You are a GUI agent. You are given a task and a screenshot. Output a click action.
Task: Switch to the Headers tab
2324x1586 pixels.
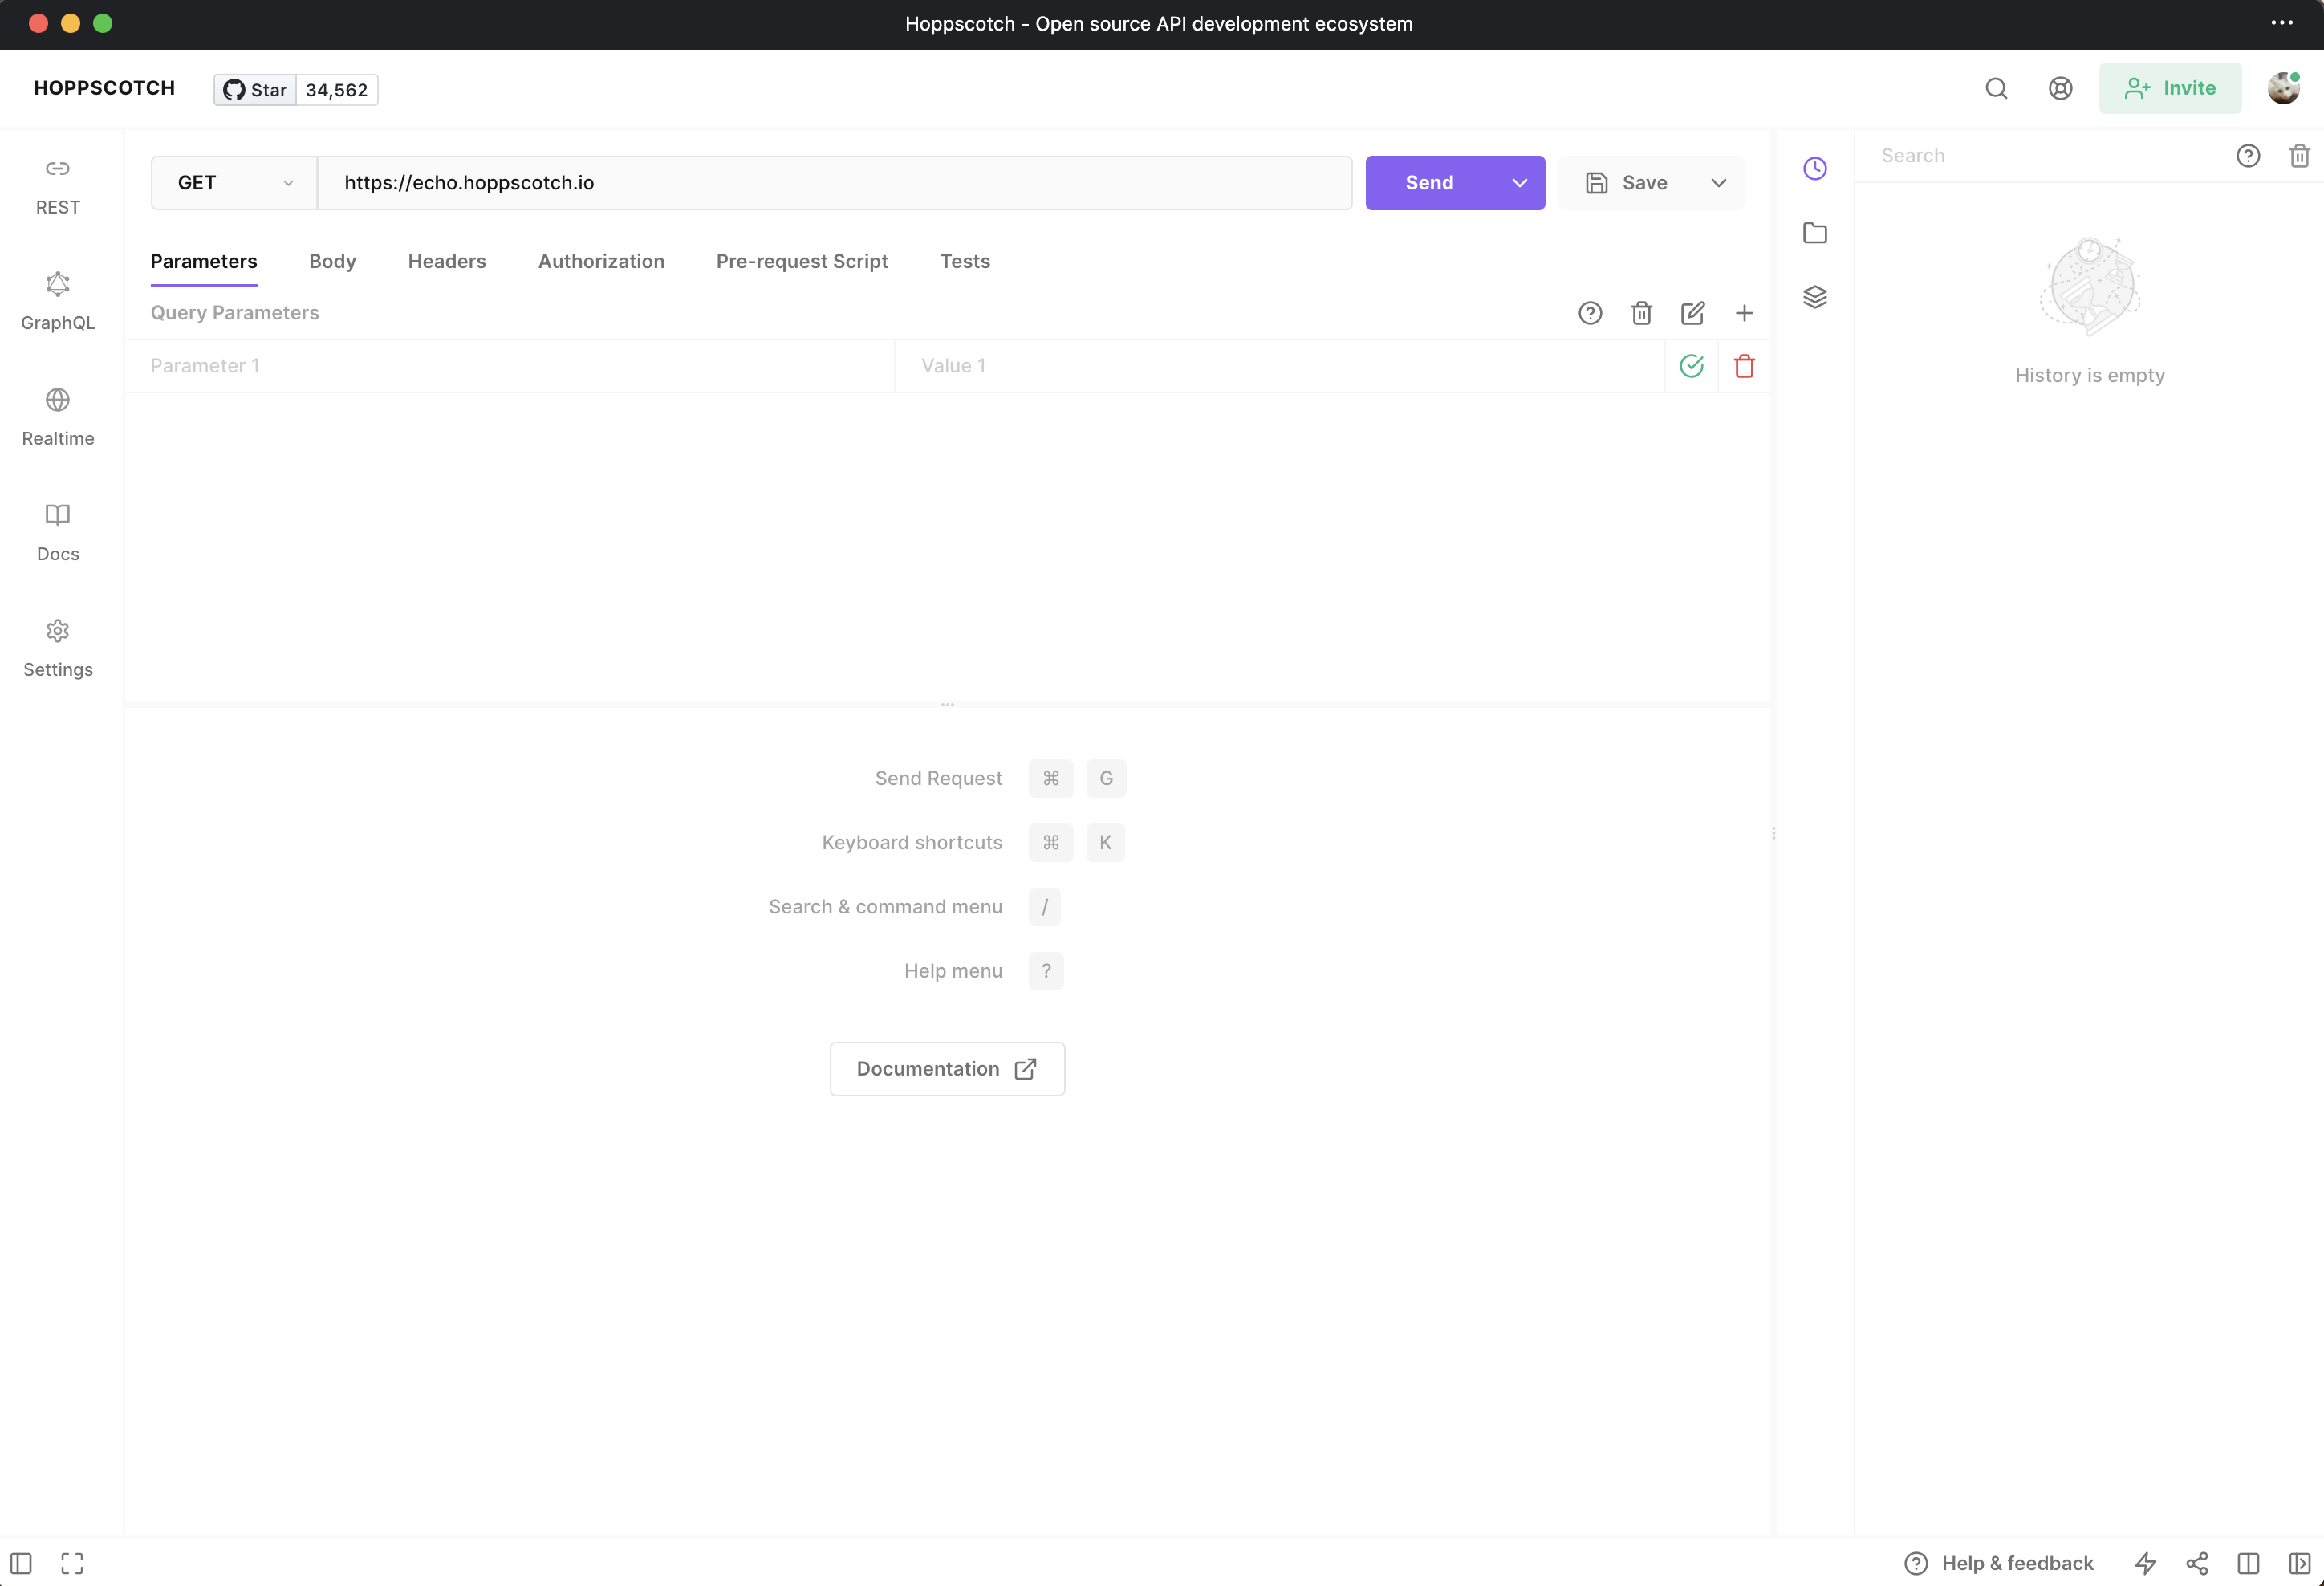click(447, 261)
